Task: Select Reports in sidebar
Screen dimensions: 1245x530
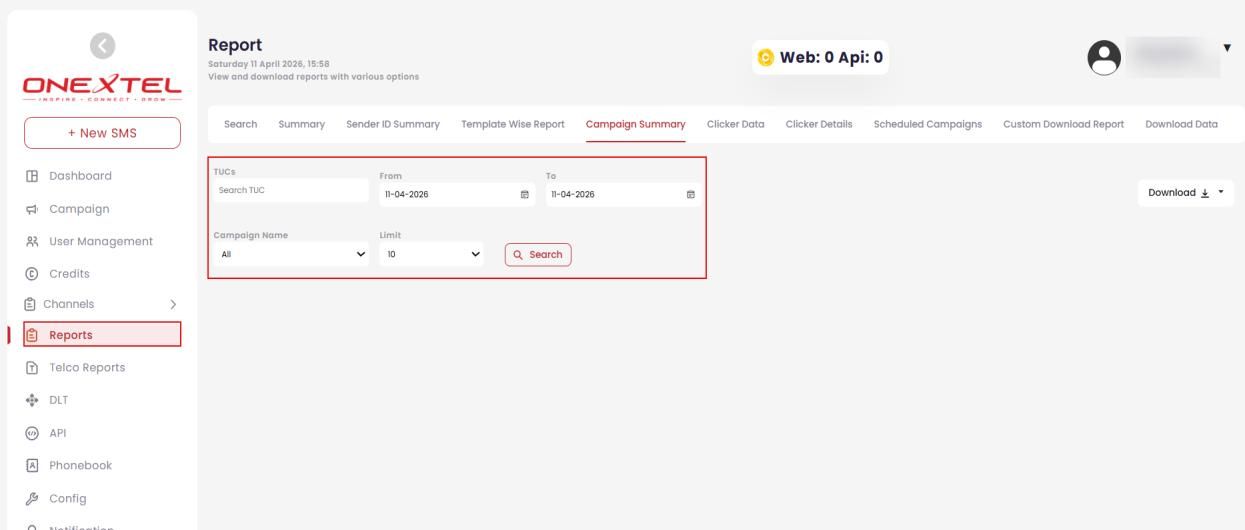Action: [102, 335]
